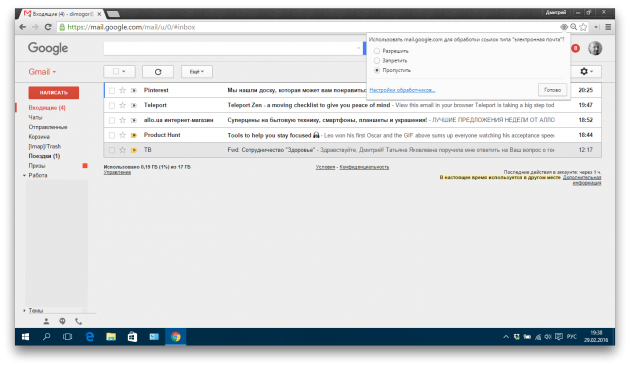The width and height of the screenshot is (630, 367).
Task: Select the allo.ua email checkbox
Action: coord(112,120)
